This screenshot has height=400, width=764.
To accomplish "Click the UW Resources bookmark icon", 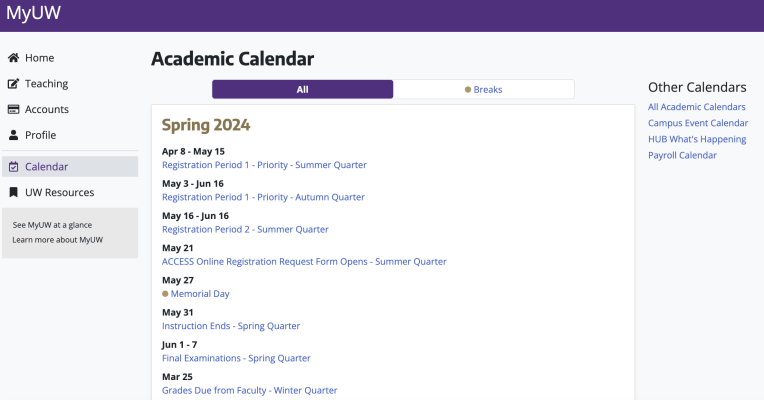I will tap(14, 192).
